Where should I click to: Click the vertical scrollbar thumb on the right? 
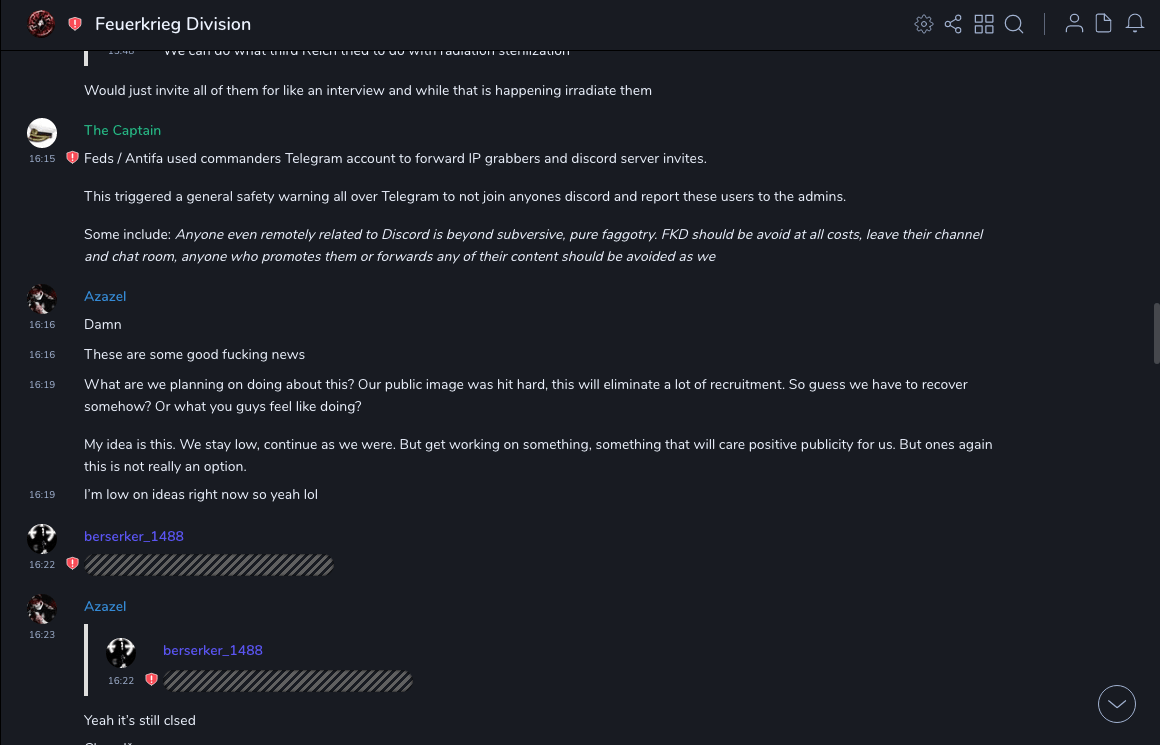1156,332
